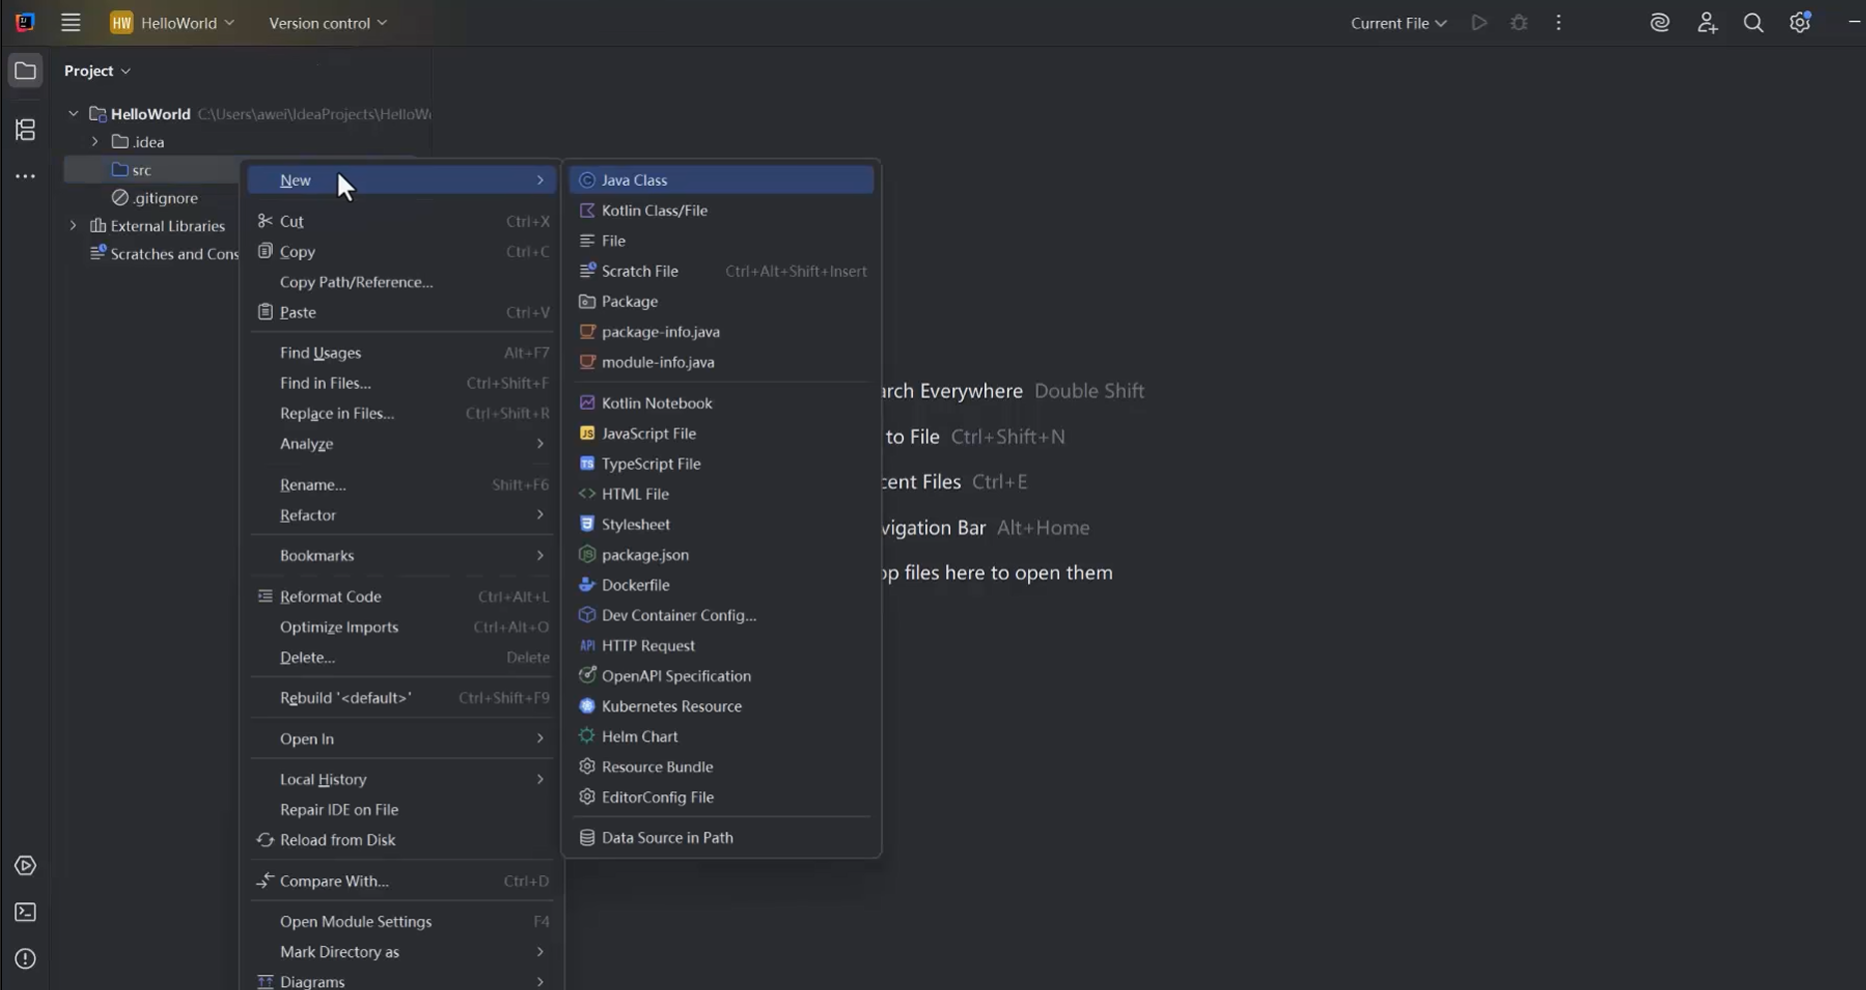
Task: Choose Package in the New submenu
Action: pos(629,301)
